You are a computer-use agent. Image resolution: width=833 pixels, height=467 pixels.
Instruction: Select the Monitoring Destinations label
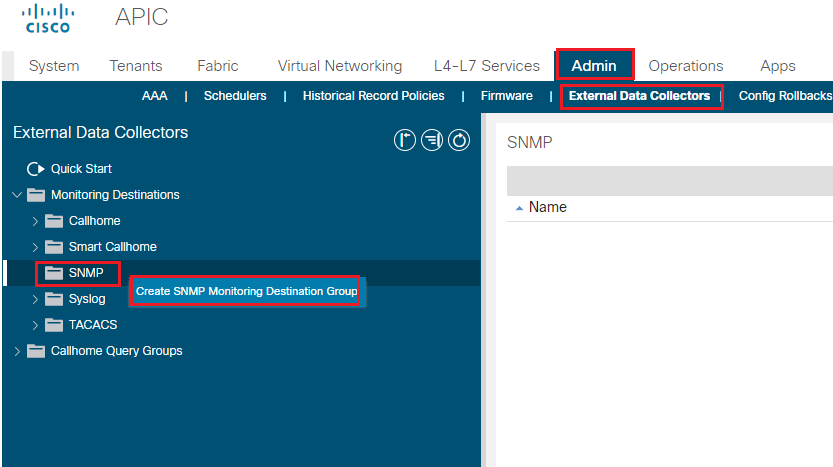(x=115, y=195)
